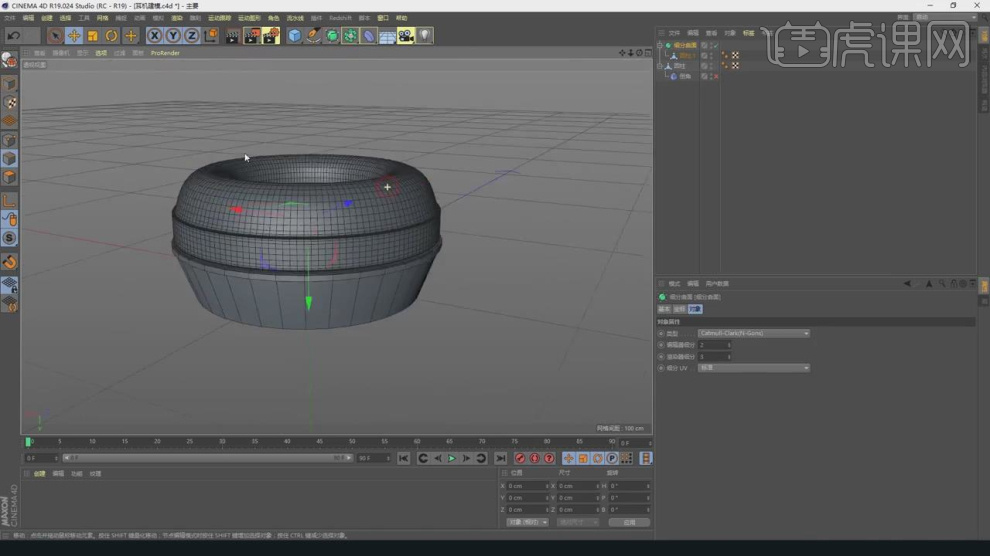Open the subdivision UV dropdown
This screenshot has height=556, width=990.
click(x=754, y=368)
